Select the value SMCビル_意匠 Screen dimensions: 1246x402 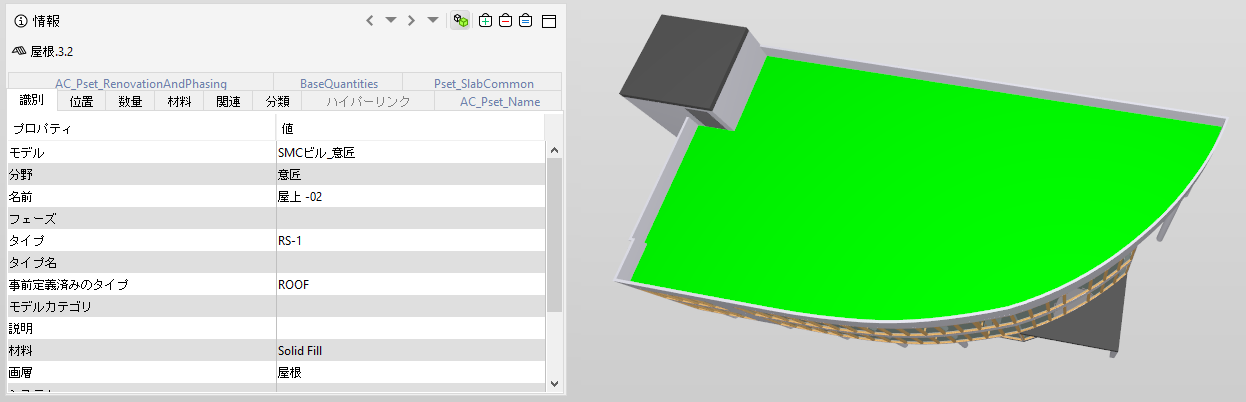(x=316, y=153)
